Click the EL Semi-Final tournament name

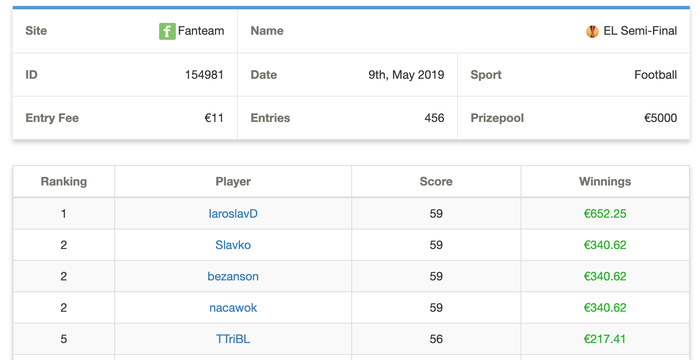[640, 31]
